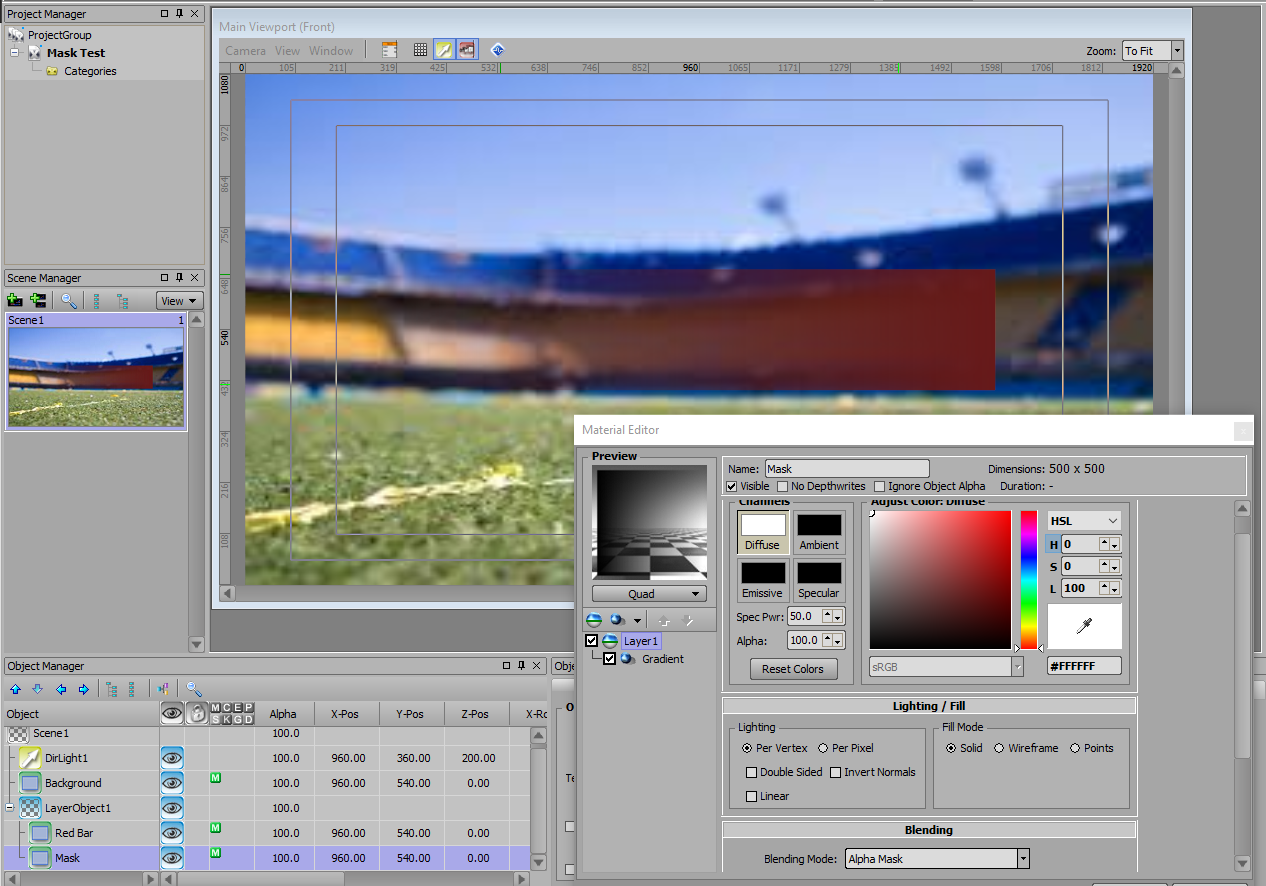The width and height of the screenshot is (1266, 886).
Task: Hide the Red Bar object
Action: tap(172, 833)
